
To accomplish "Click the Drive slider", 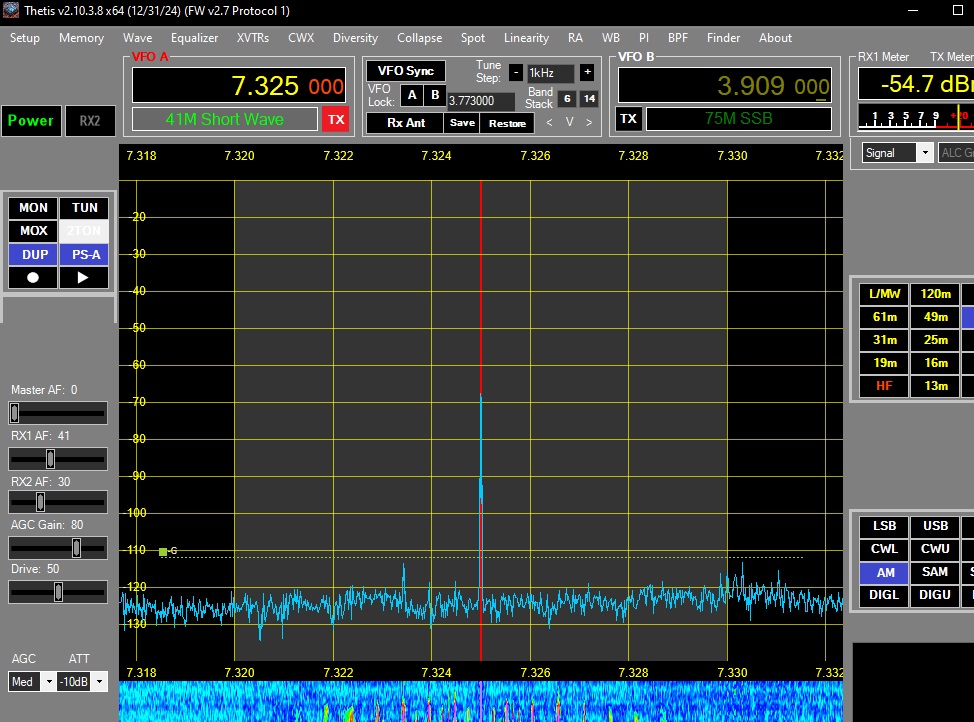I will click(x=58, y=592).
